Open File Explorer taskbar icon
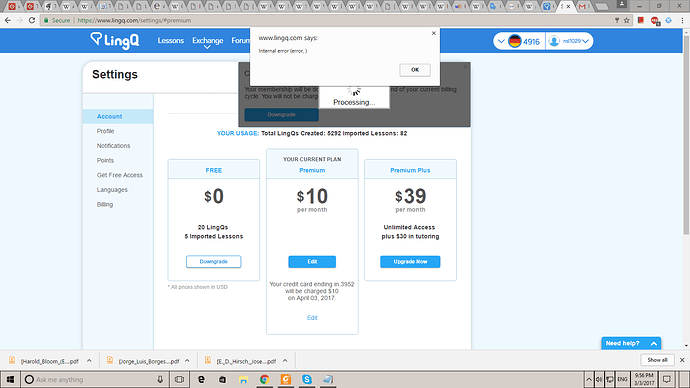 click(243, 379)
